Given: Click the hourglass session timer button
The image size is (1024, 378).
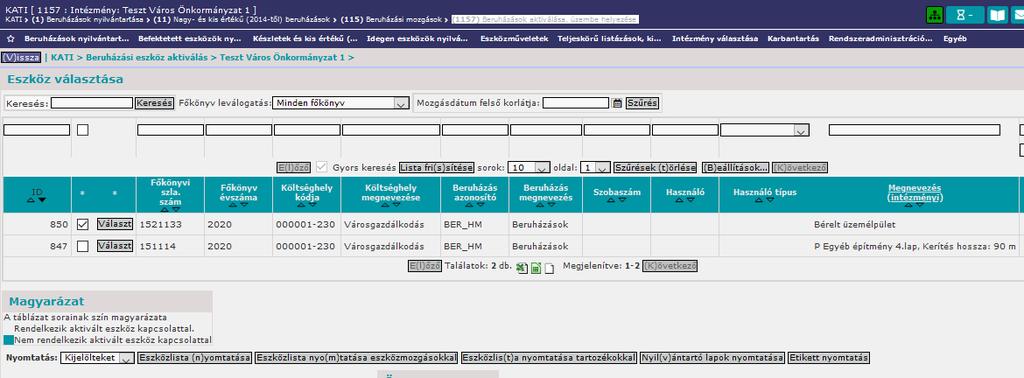Looking at the screenshot, I should (x=965, y=15).
